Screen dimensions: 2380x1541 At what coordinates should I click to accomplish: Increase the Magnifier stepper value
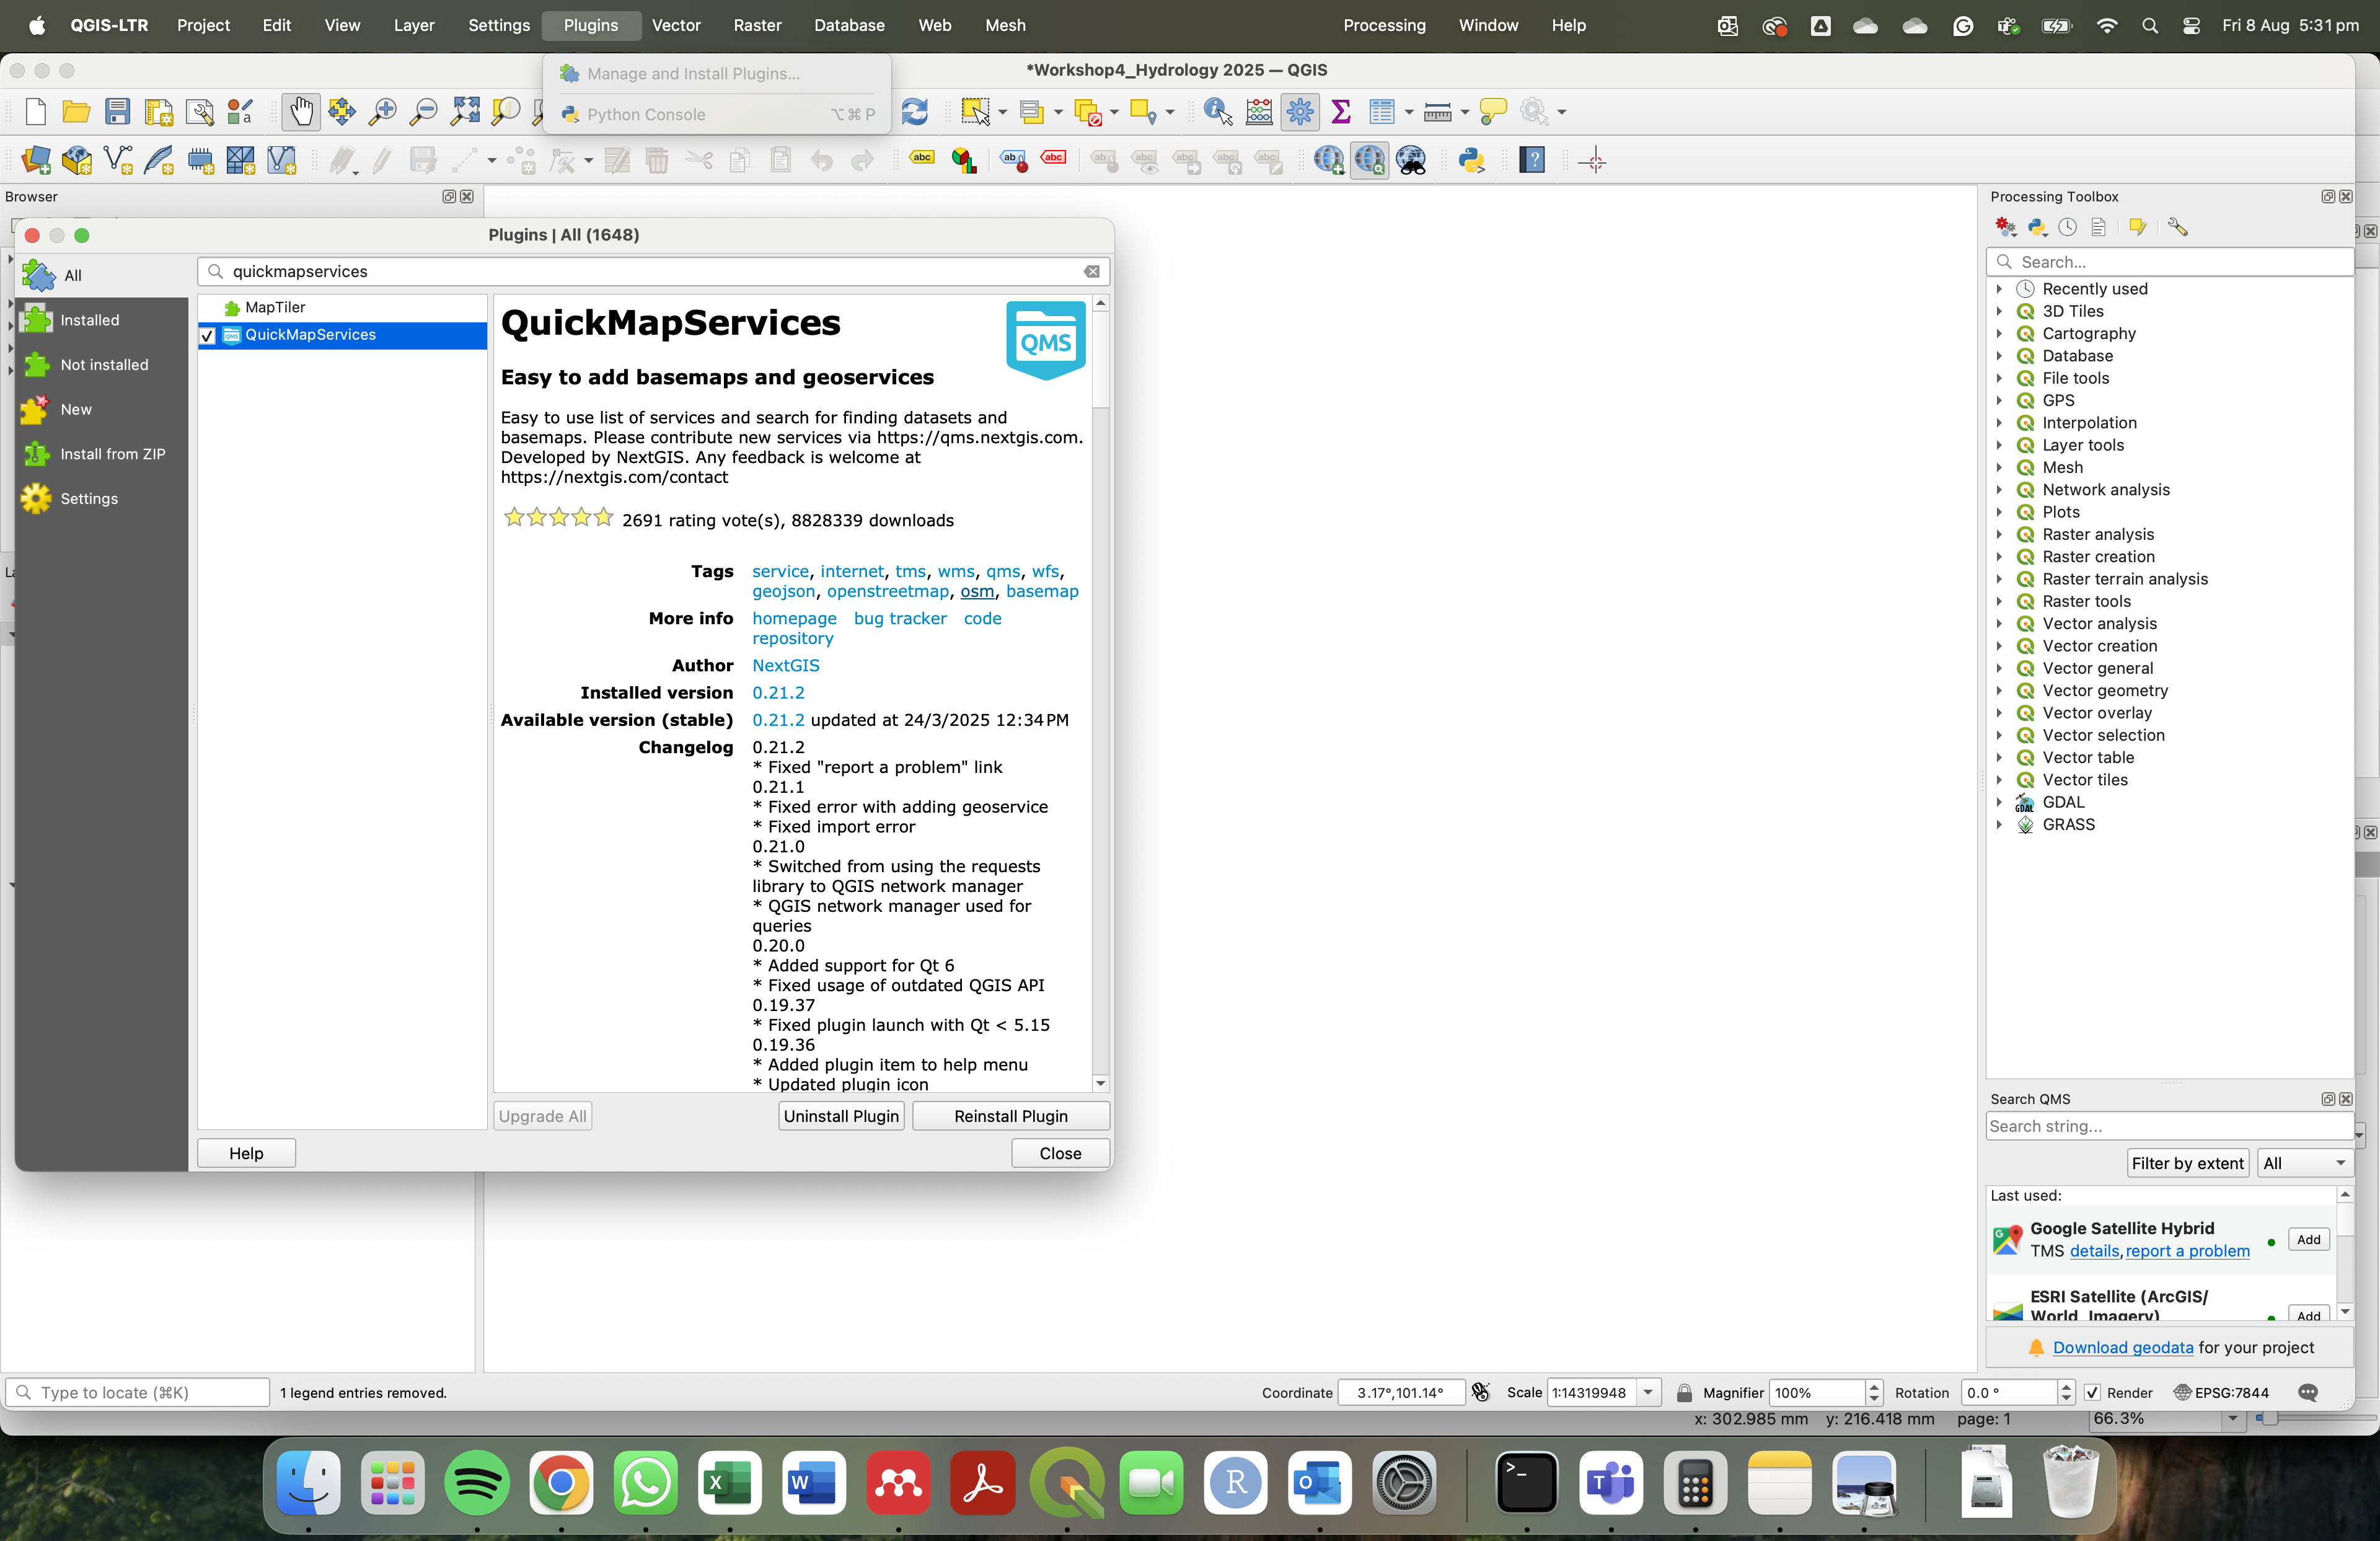pos(1875,1386)
